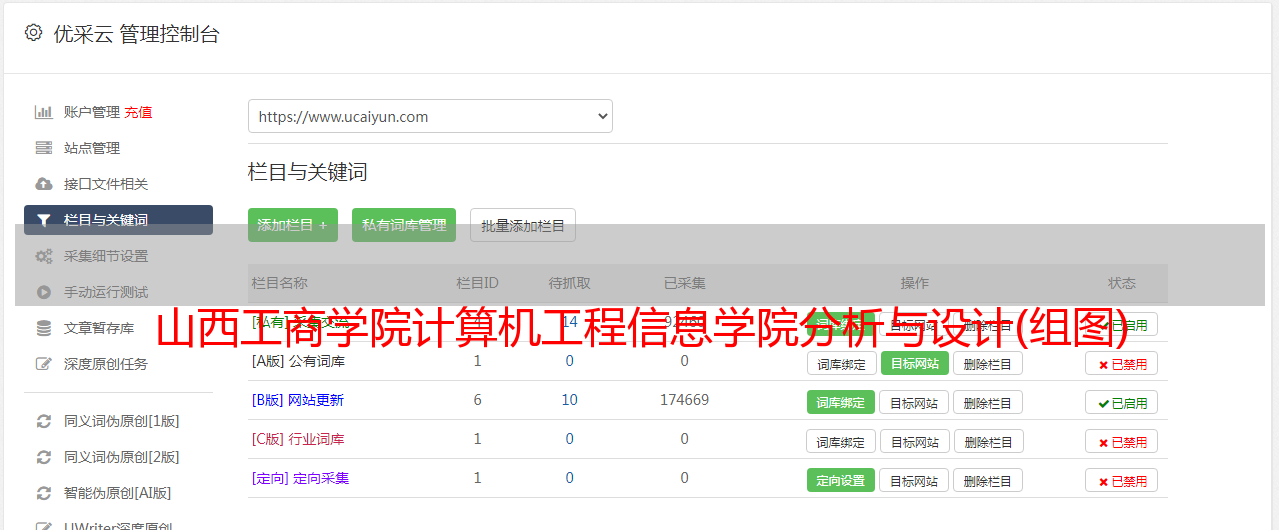The image size is (1279, 530).
Task: Click the filter icon for 栏目与关键词
Action: coord(44,220)
